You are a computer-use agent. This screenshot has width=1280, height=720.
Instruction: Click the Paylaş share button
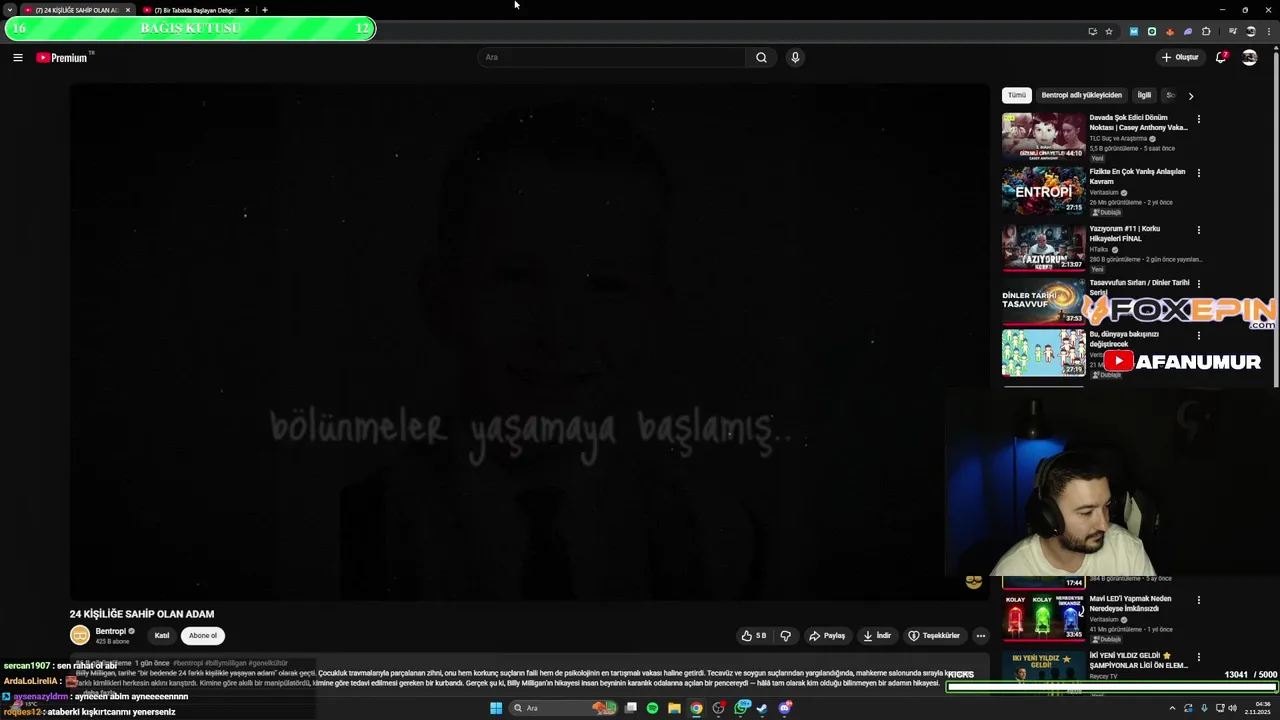coord(827,635)
